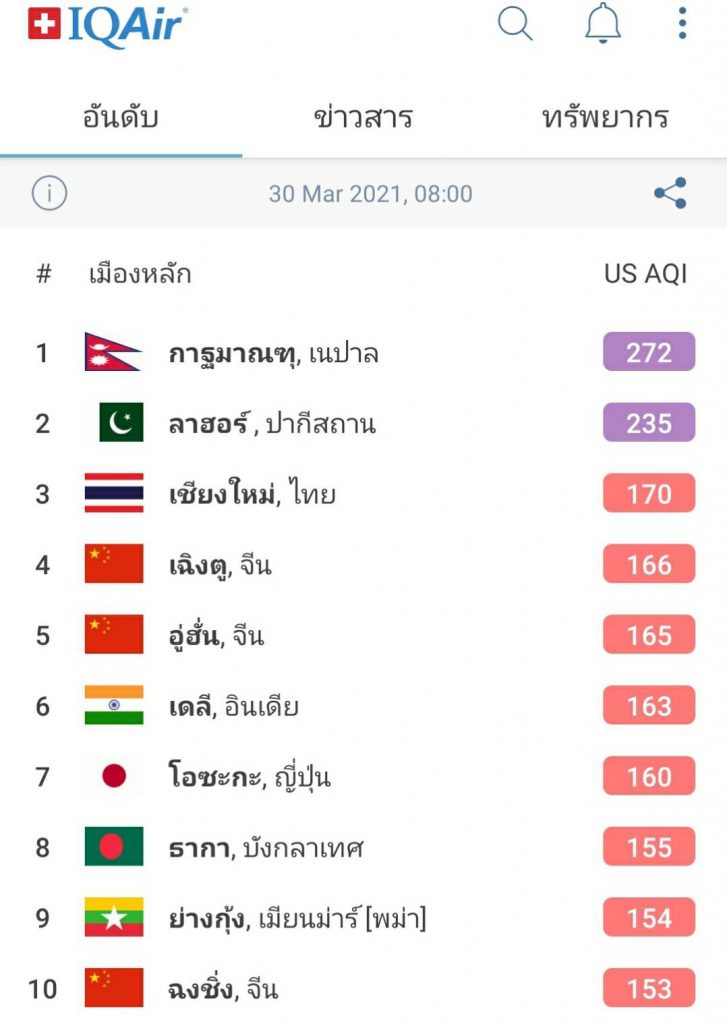Tap the 30 Mar 2021, 08:00 timestamp

tap(370, 194)
